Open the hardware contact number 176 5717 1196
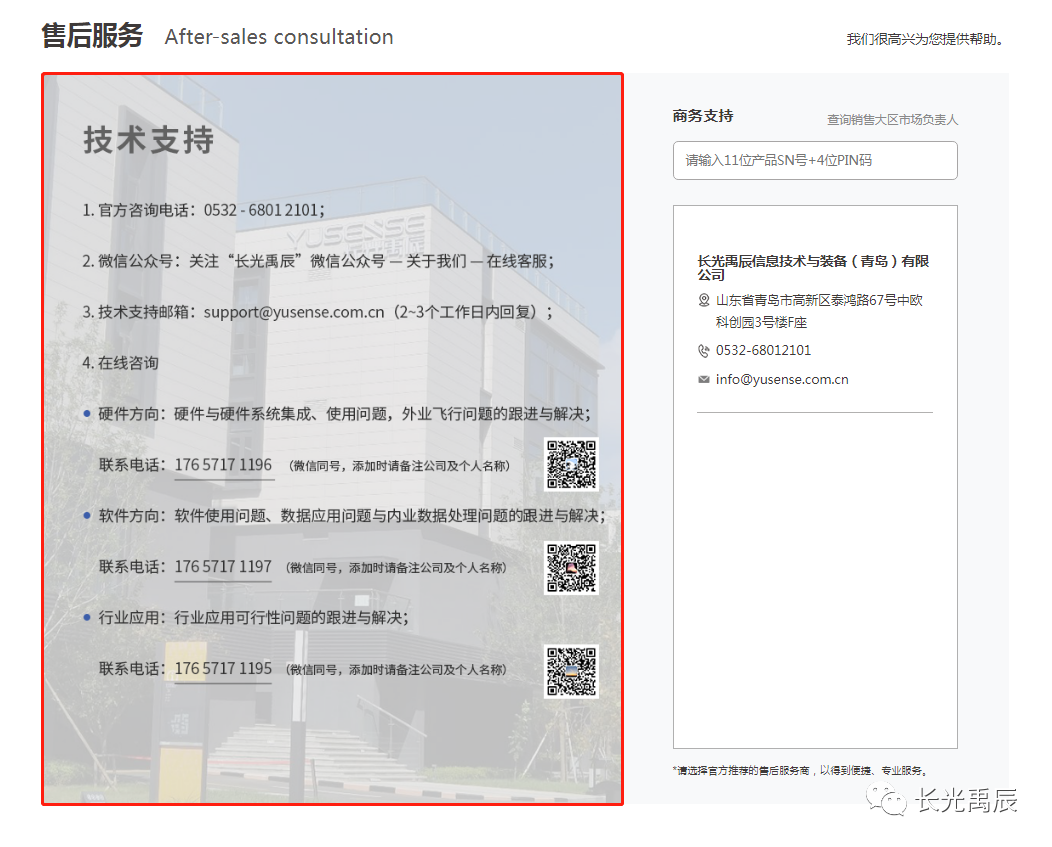 223,465
